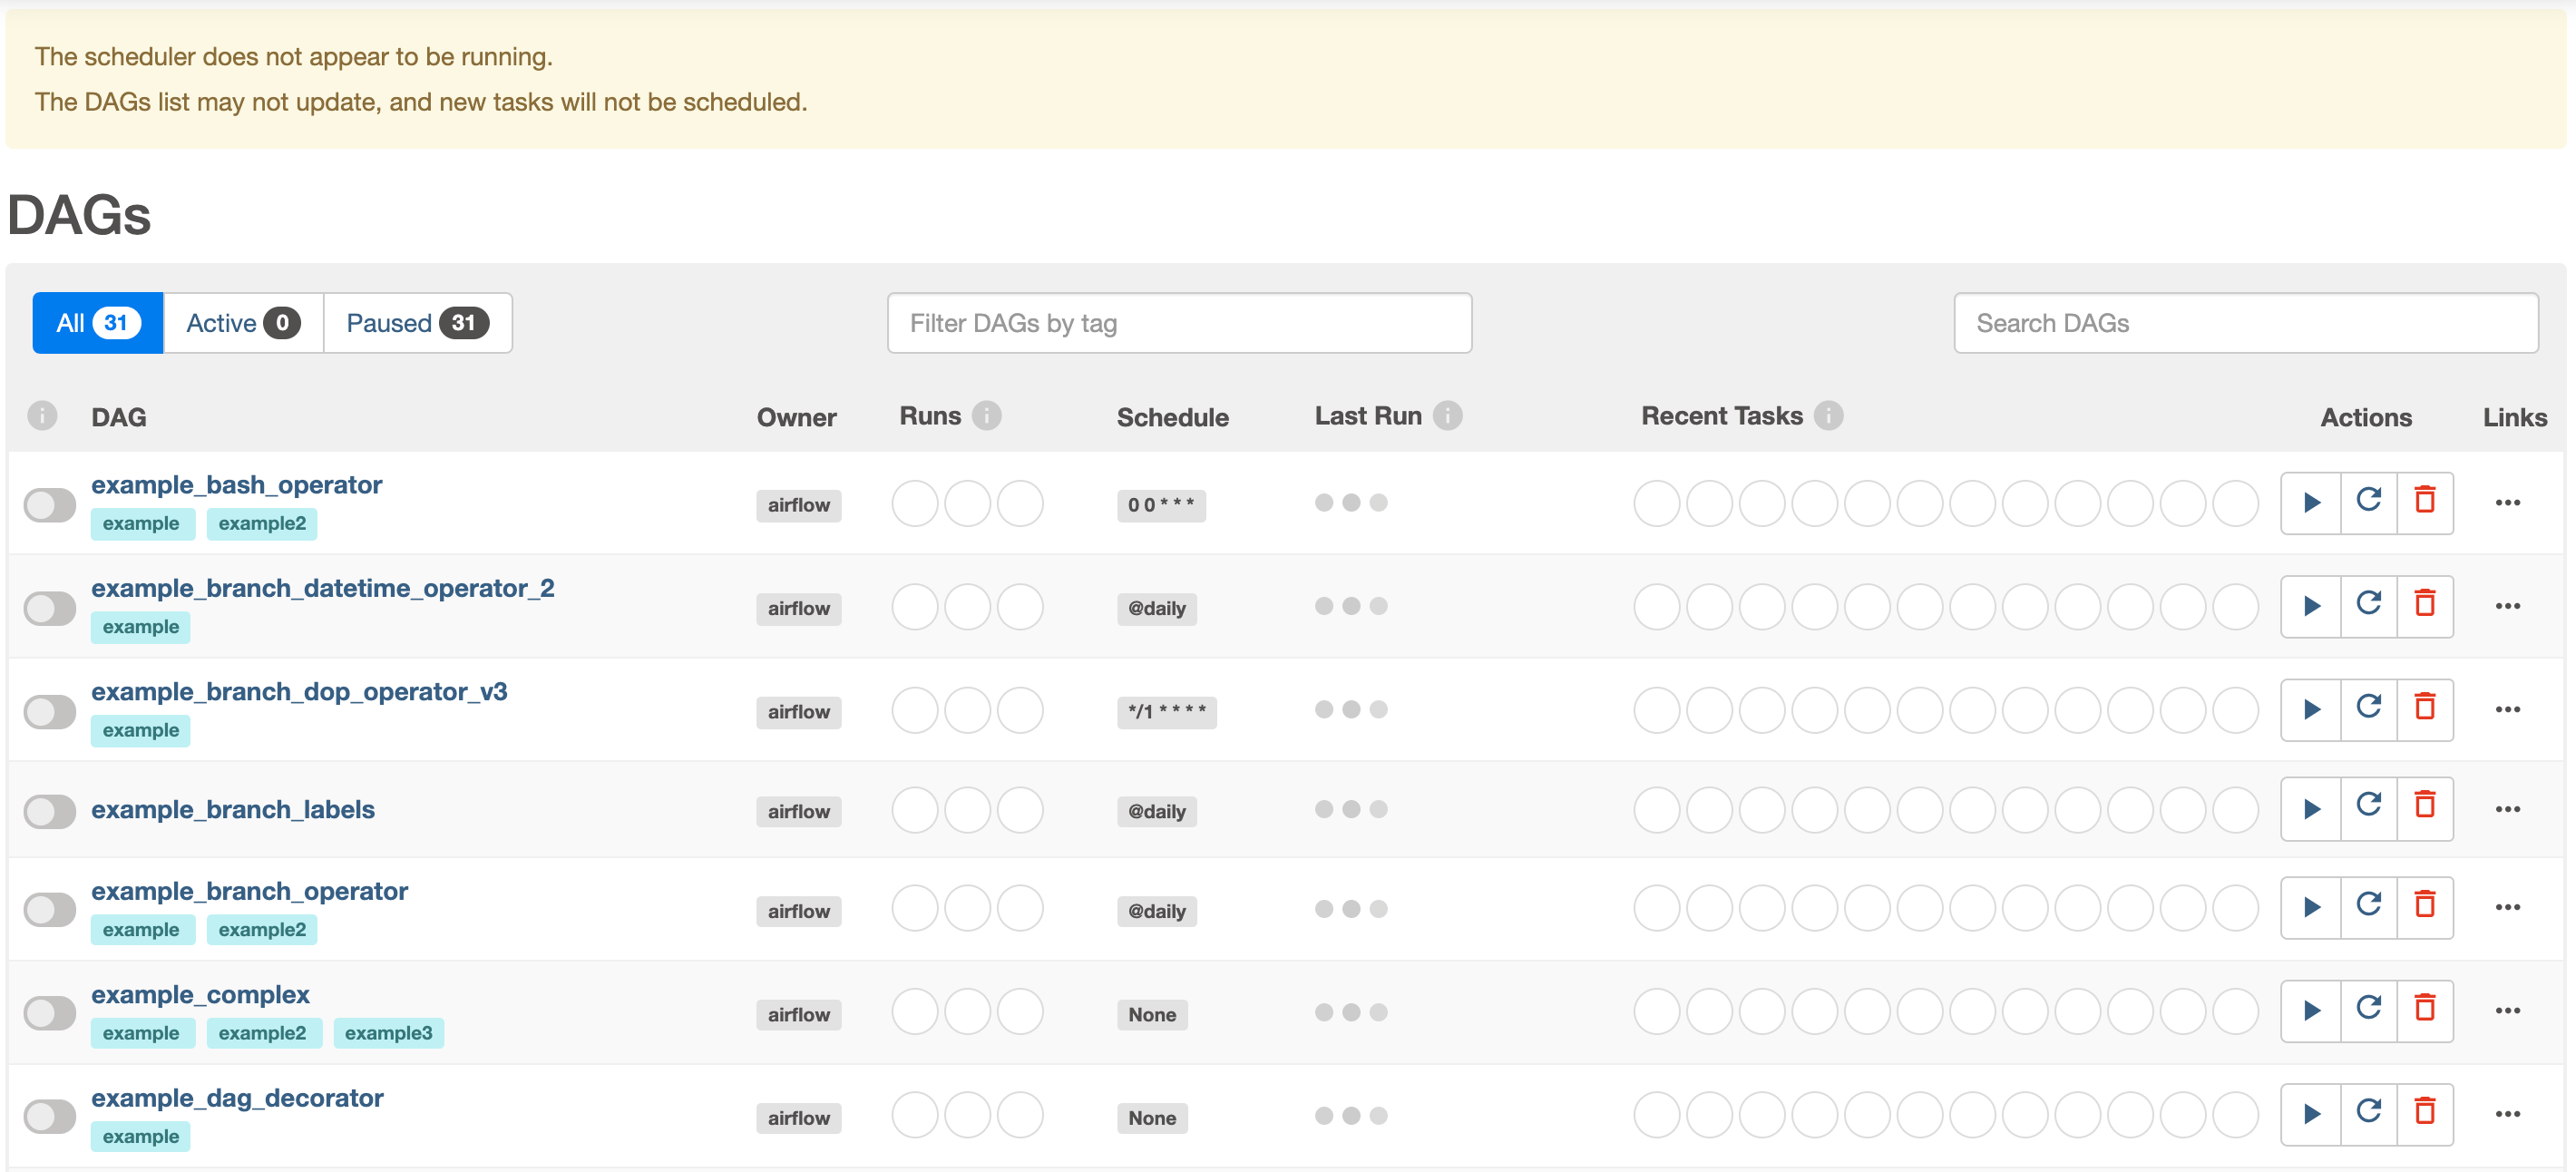The height and width of the screenshot is (1172, 2576).
Task: Open the example_branch_dop_operator_v3 DAG link
Action: pos(299,692)
